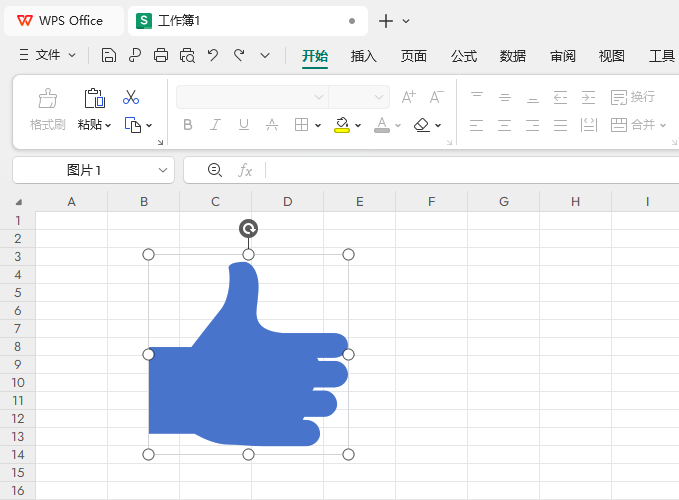Click the Redo arrow

(x=239, y=55)
